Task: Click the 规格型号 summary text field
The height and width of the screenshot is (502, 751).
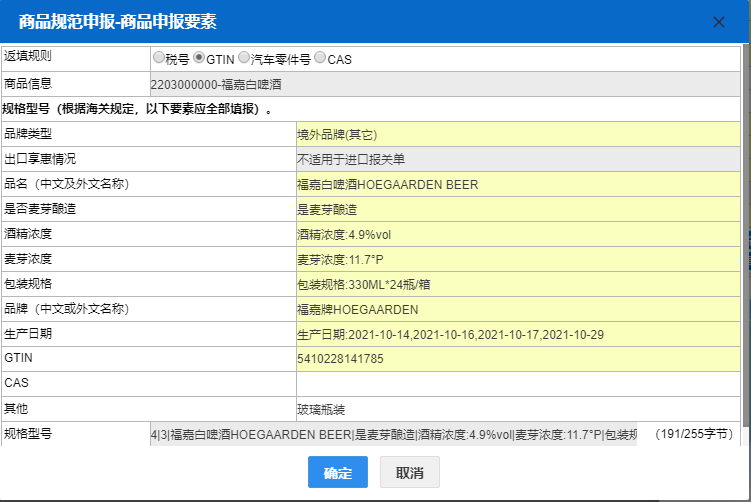Action: pos(392,434)
